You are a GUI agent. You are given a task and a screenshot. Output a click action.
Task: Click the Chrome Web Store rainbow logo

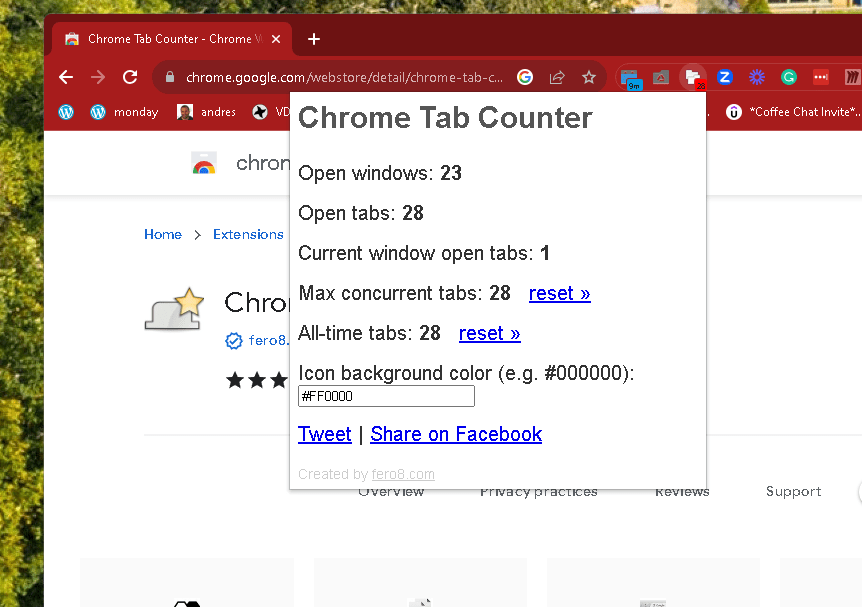pos(204,163)
